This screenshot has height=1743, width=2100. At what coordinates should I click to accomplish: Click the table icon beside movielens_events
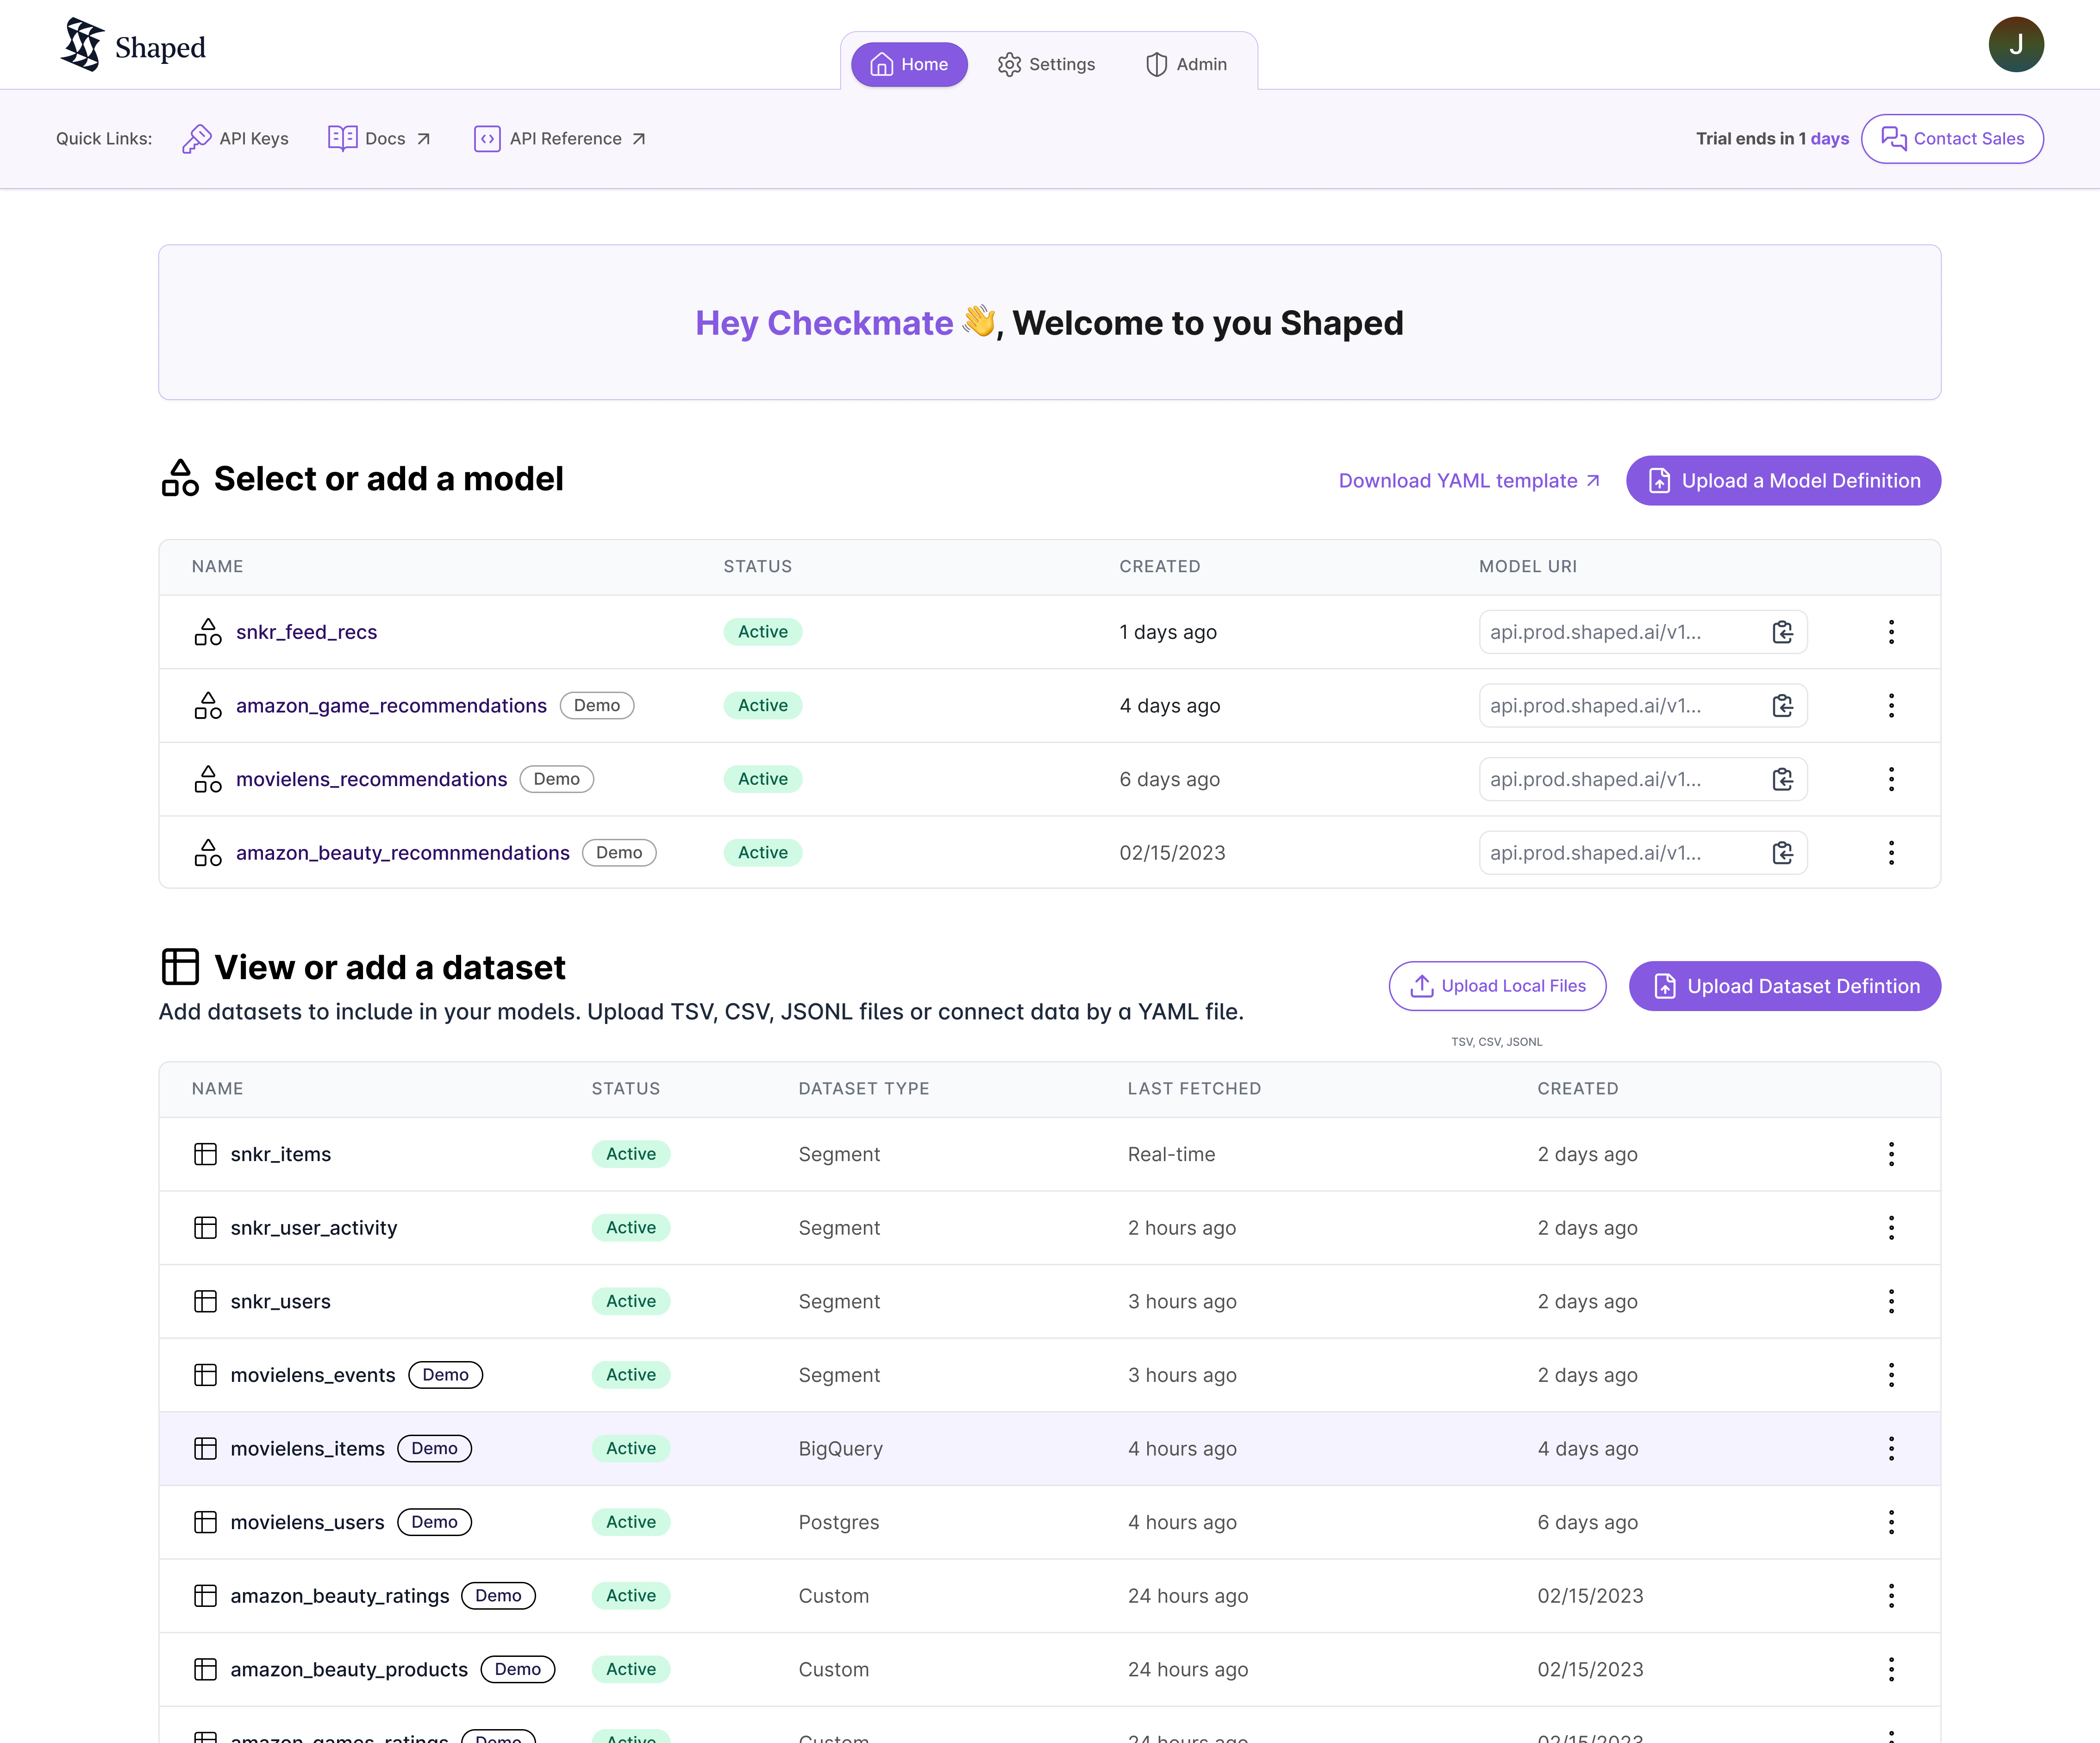point(205,1375)
